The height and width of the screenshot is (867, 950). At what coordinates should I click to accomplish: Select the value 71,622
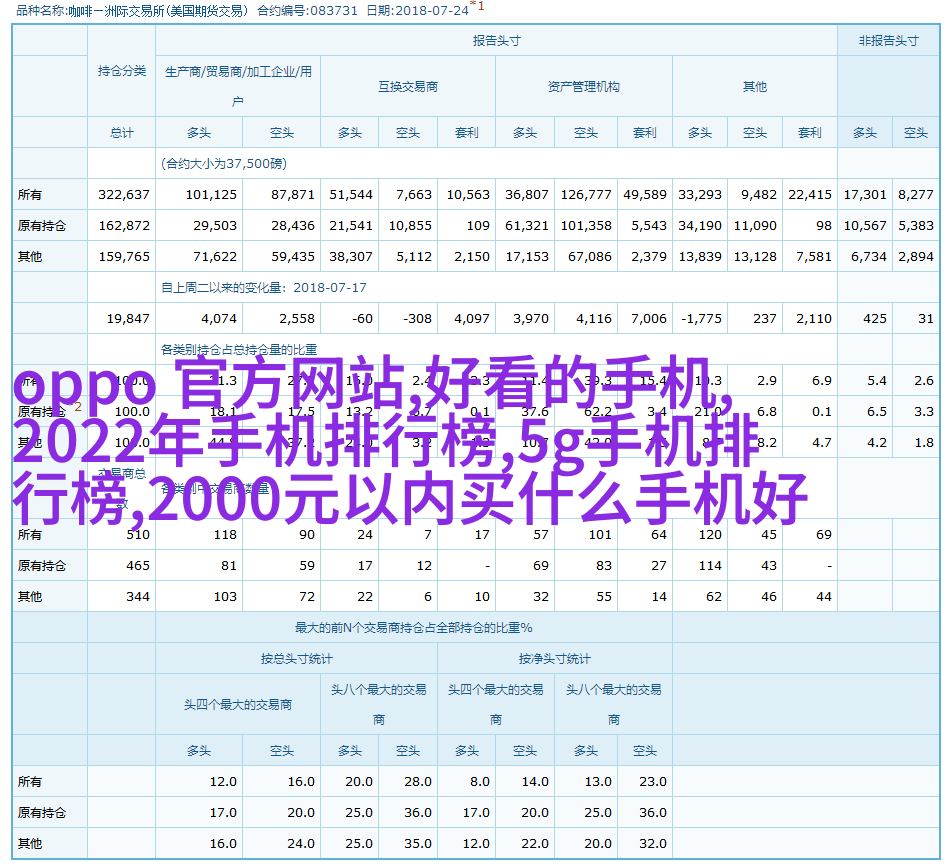coord(214,256)
